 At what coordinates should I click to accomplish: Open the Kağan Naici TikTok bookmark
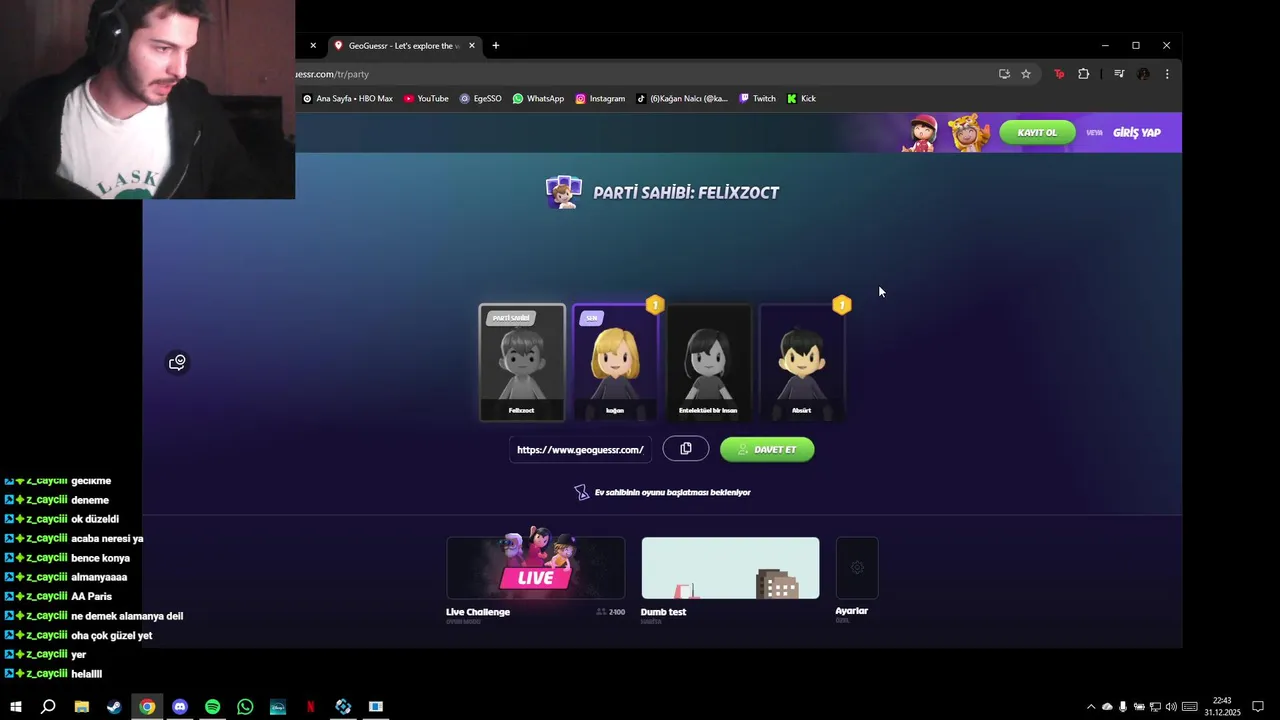point(682,99)
